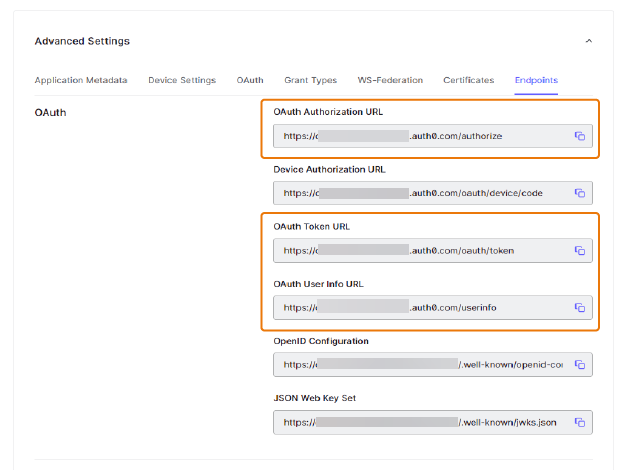Click the 'OpenID Configuration' label
Viewport: 635px width, 470px height.
click(x=321, y=341)
